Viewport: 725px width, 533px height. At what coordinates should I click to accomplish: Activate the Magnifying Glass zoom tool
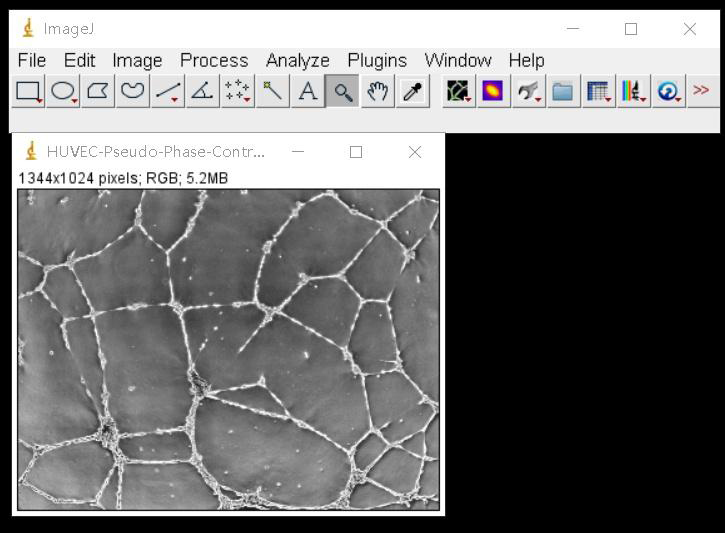(343, 92)
